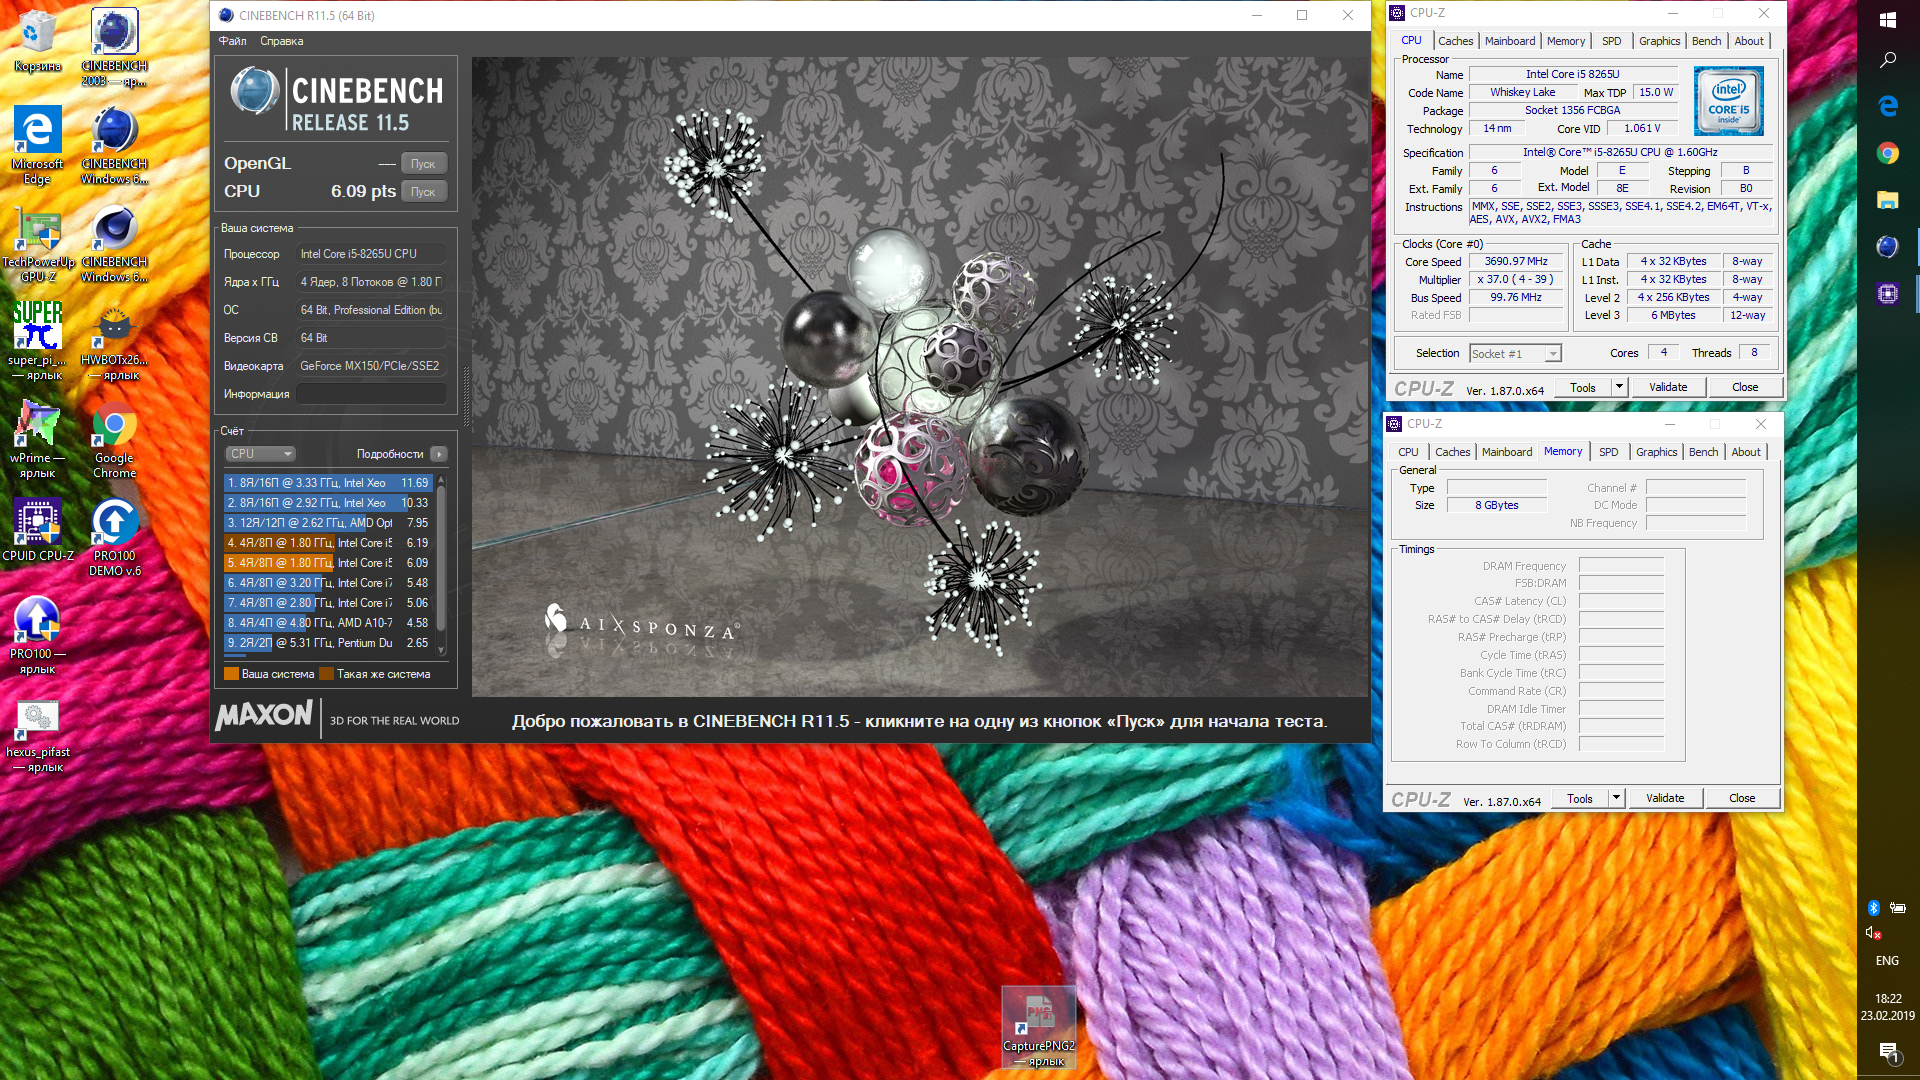Click the muted volume tray icon
Image resolution: width=1920 pixels, height=1080 pixels.
pos(1874,932)
